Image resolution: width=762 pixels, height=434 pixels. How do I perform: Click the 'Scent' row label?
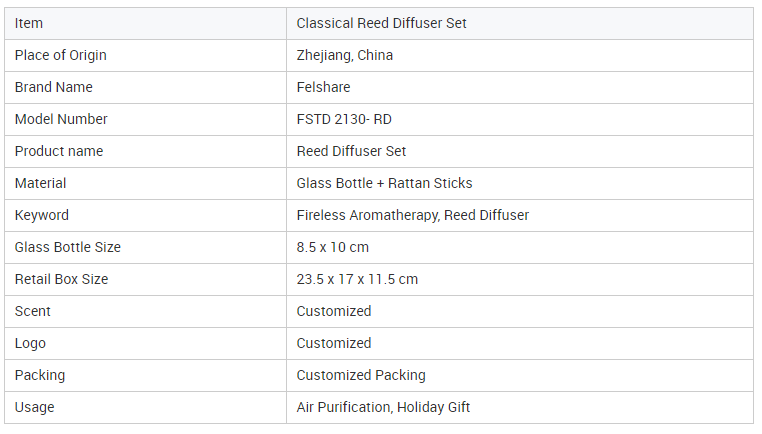click(x=32, y=311)
